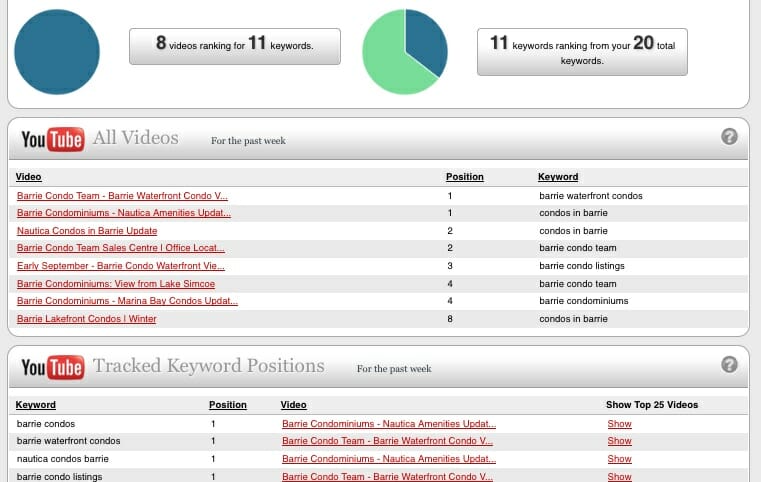This screenshot has width=761, height=482.
Task: Click the blue slice of keywords pie chart
Action: (425, 39)
